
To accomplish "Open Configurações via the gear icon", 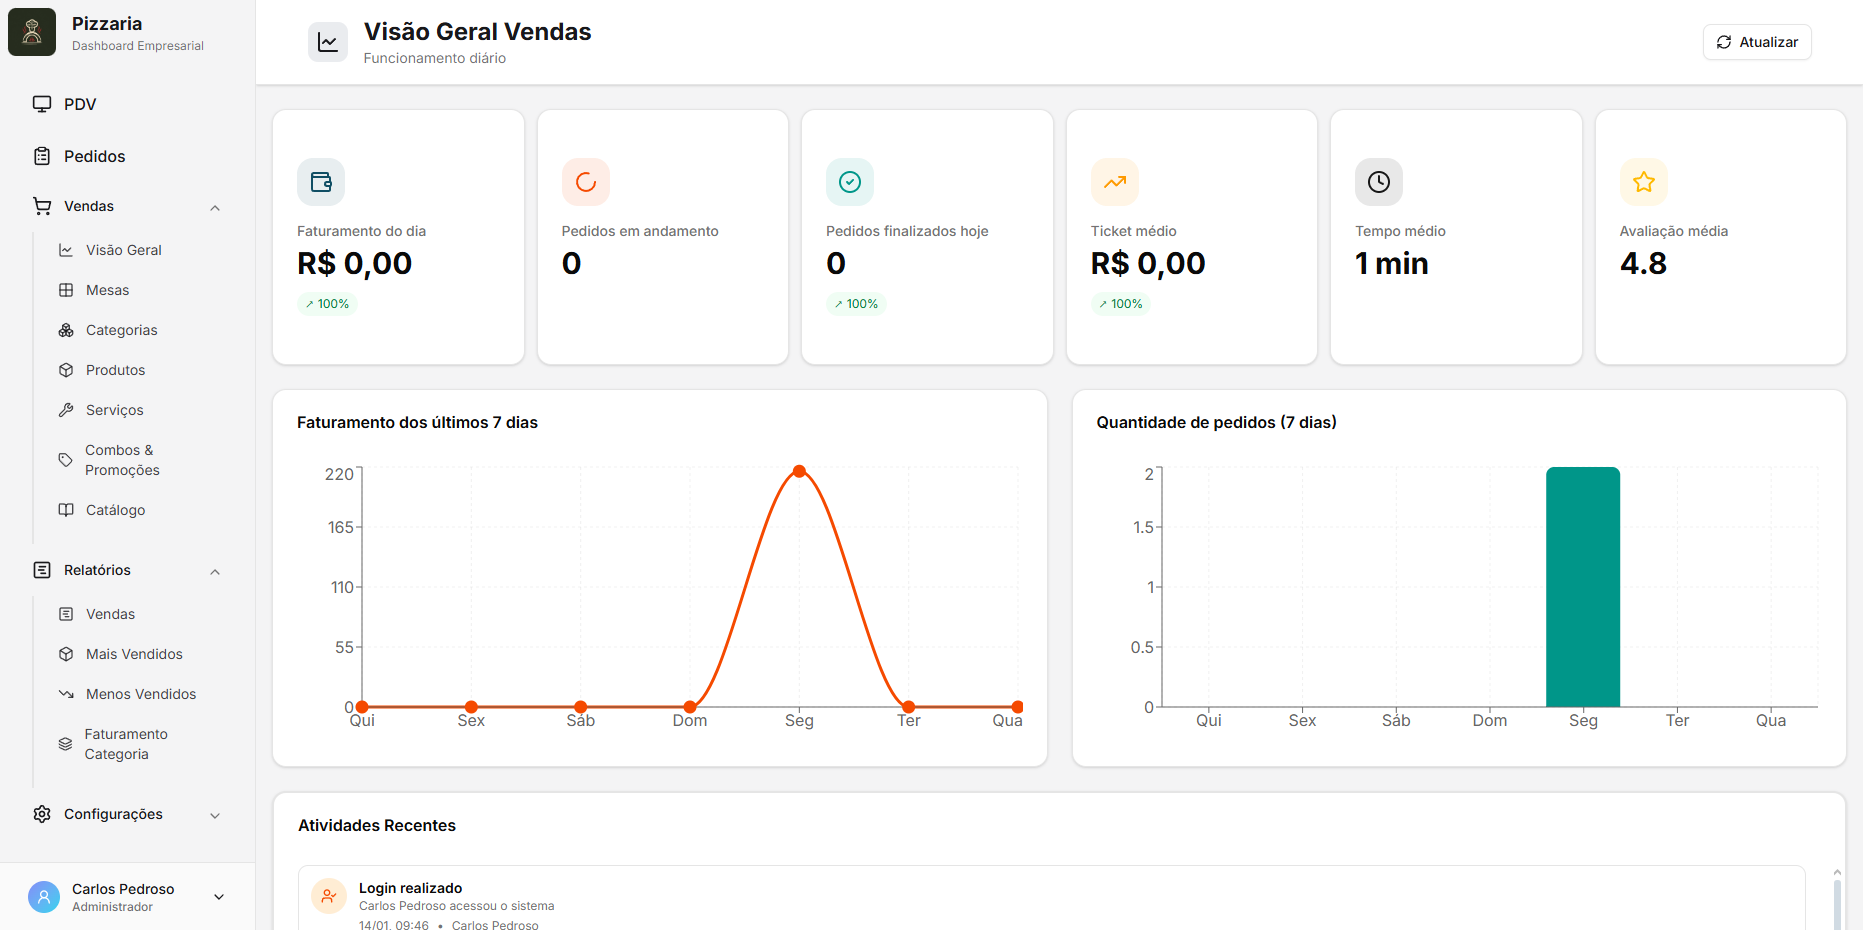I will click(x=42, y=814).
